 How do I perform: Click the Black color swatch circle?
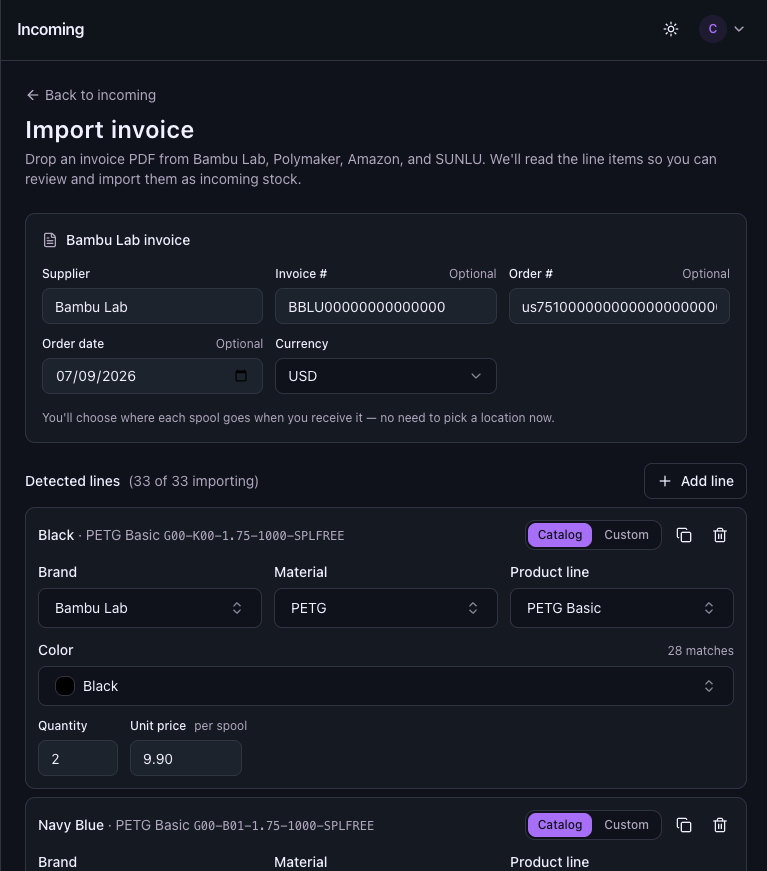tap(65, 686)
